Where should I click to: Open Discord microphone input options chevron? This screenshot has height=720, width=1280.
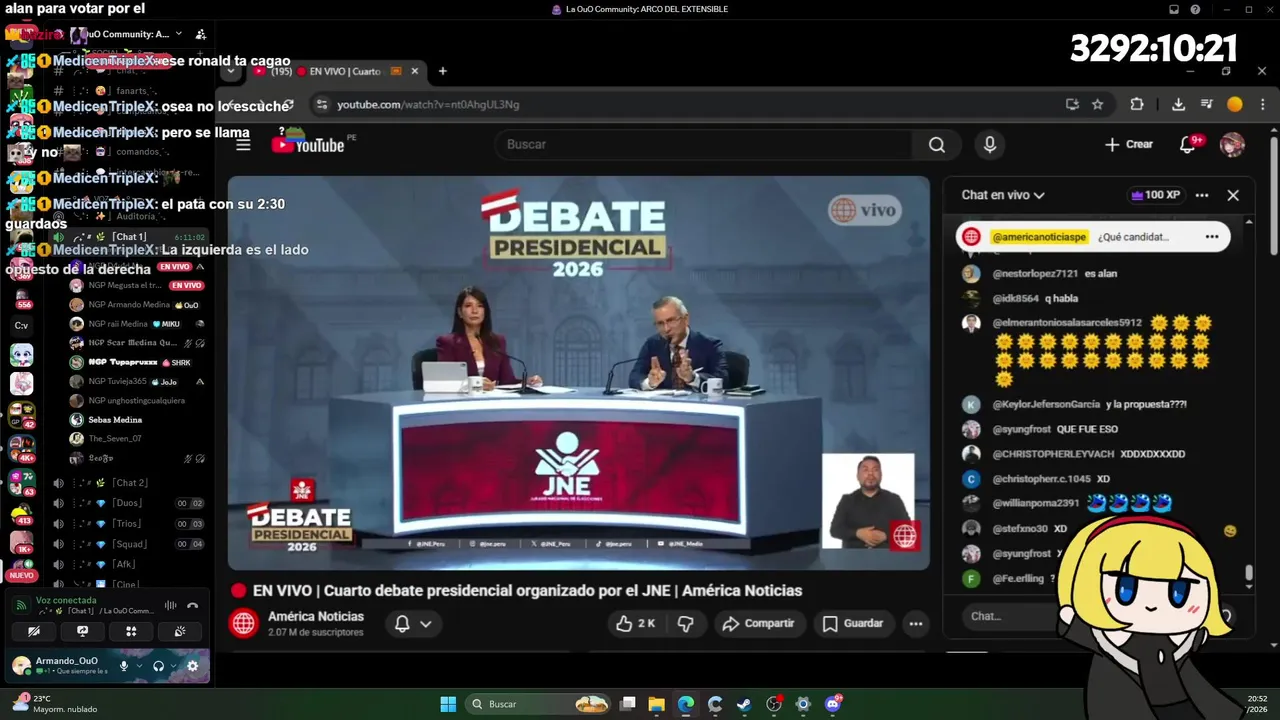click(x=139, y=666)
